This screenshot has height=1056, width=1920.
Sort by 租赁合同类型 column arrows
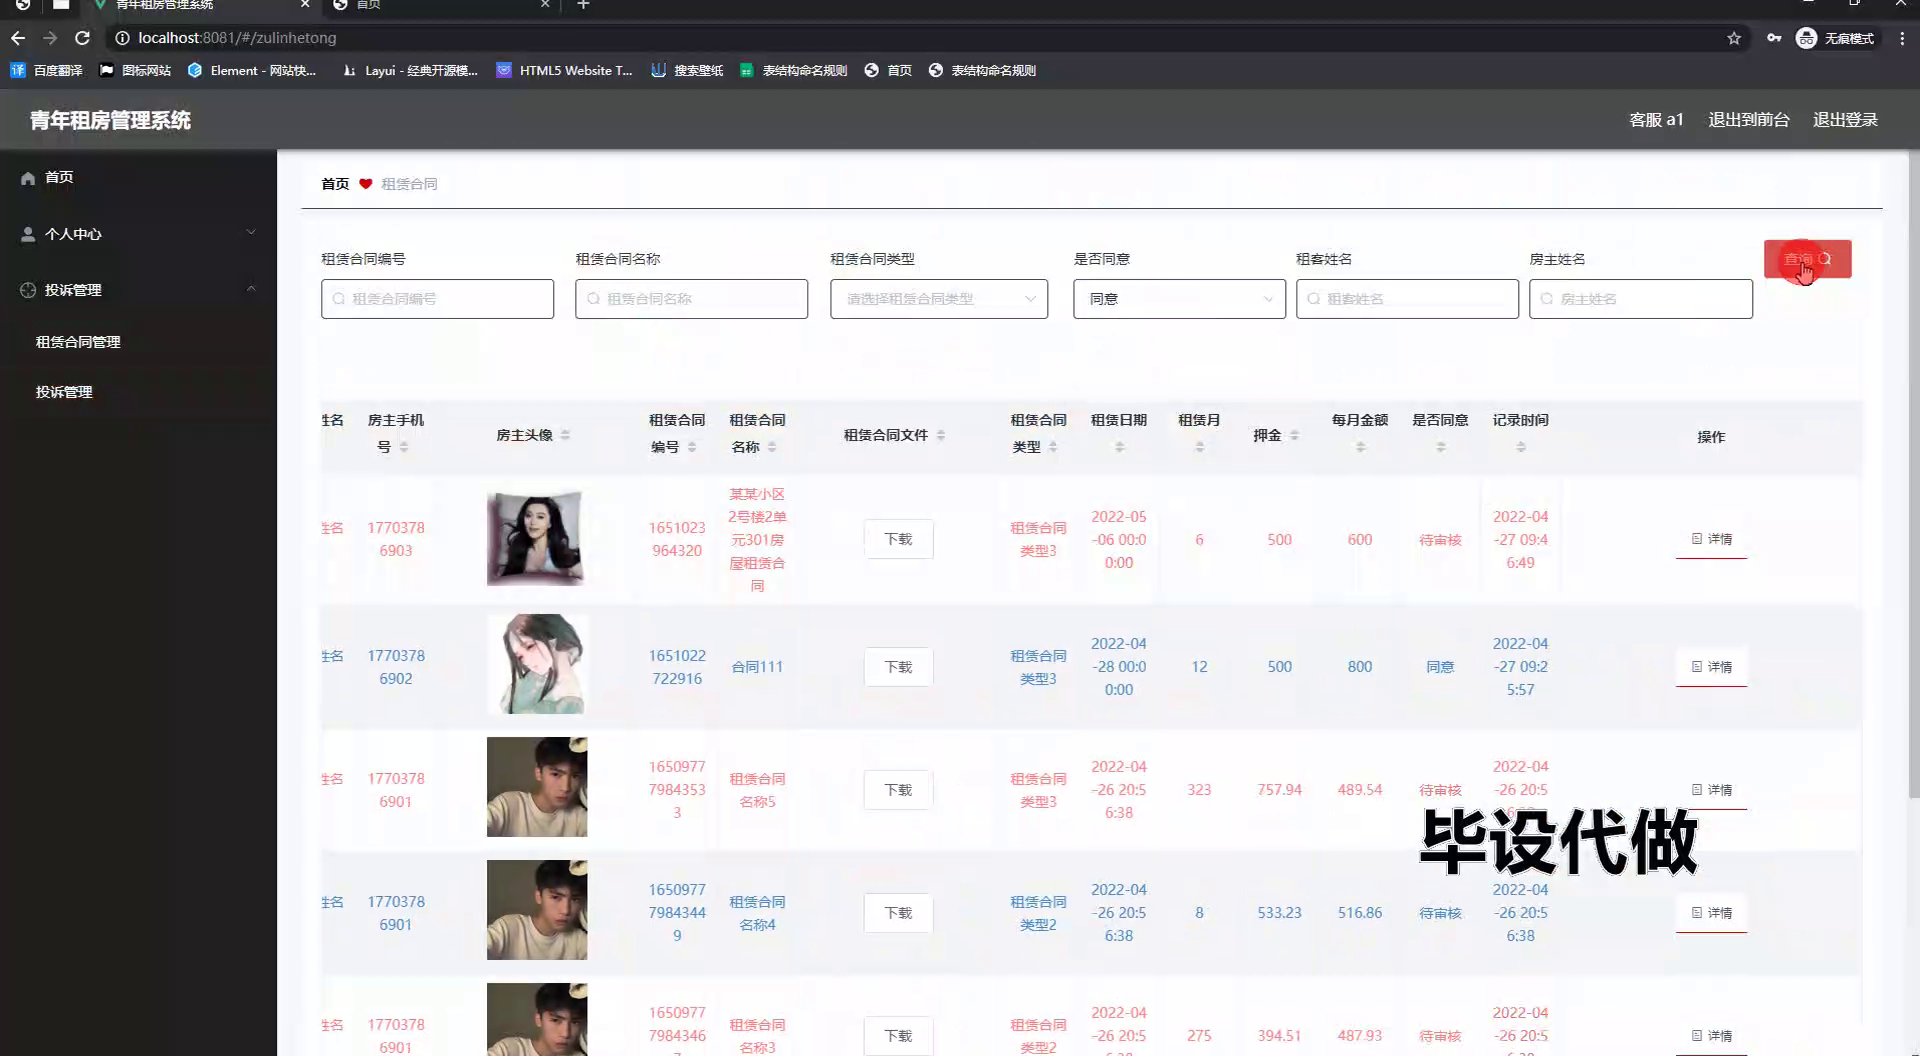pyautogui.click(x=1053, y=447)
